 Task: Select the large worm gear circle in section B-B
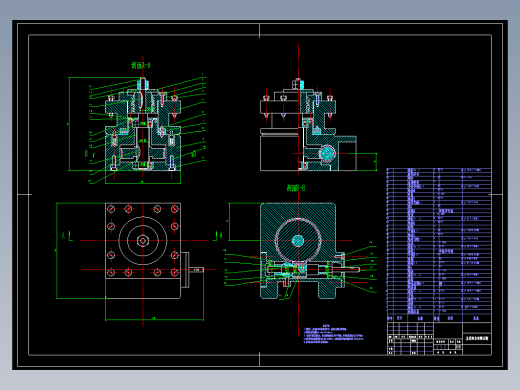point(298,240)
